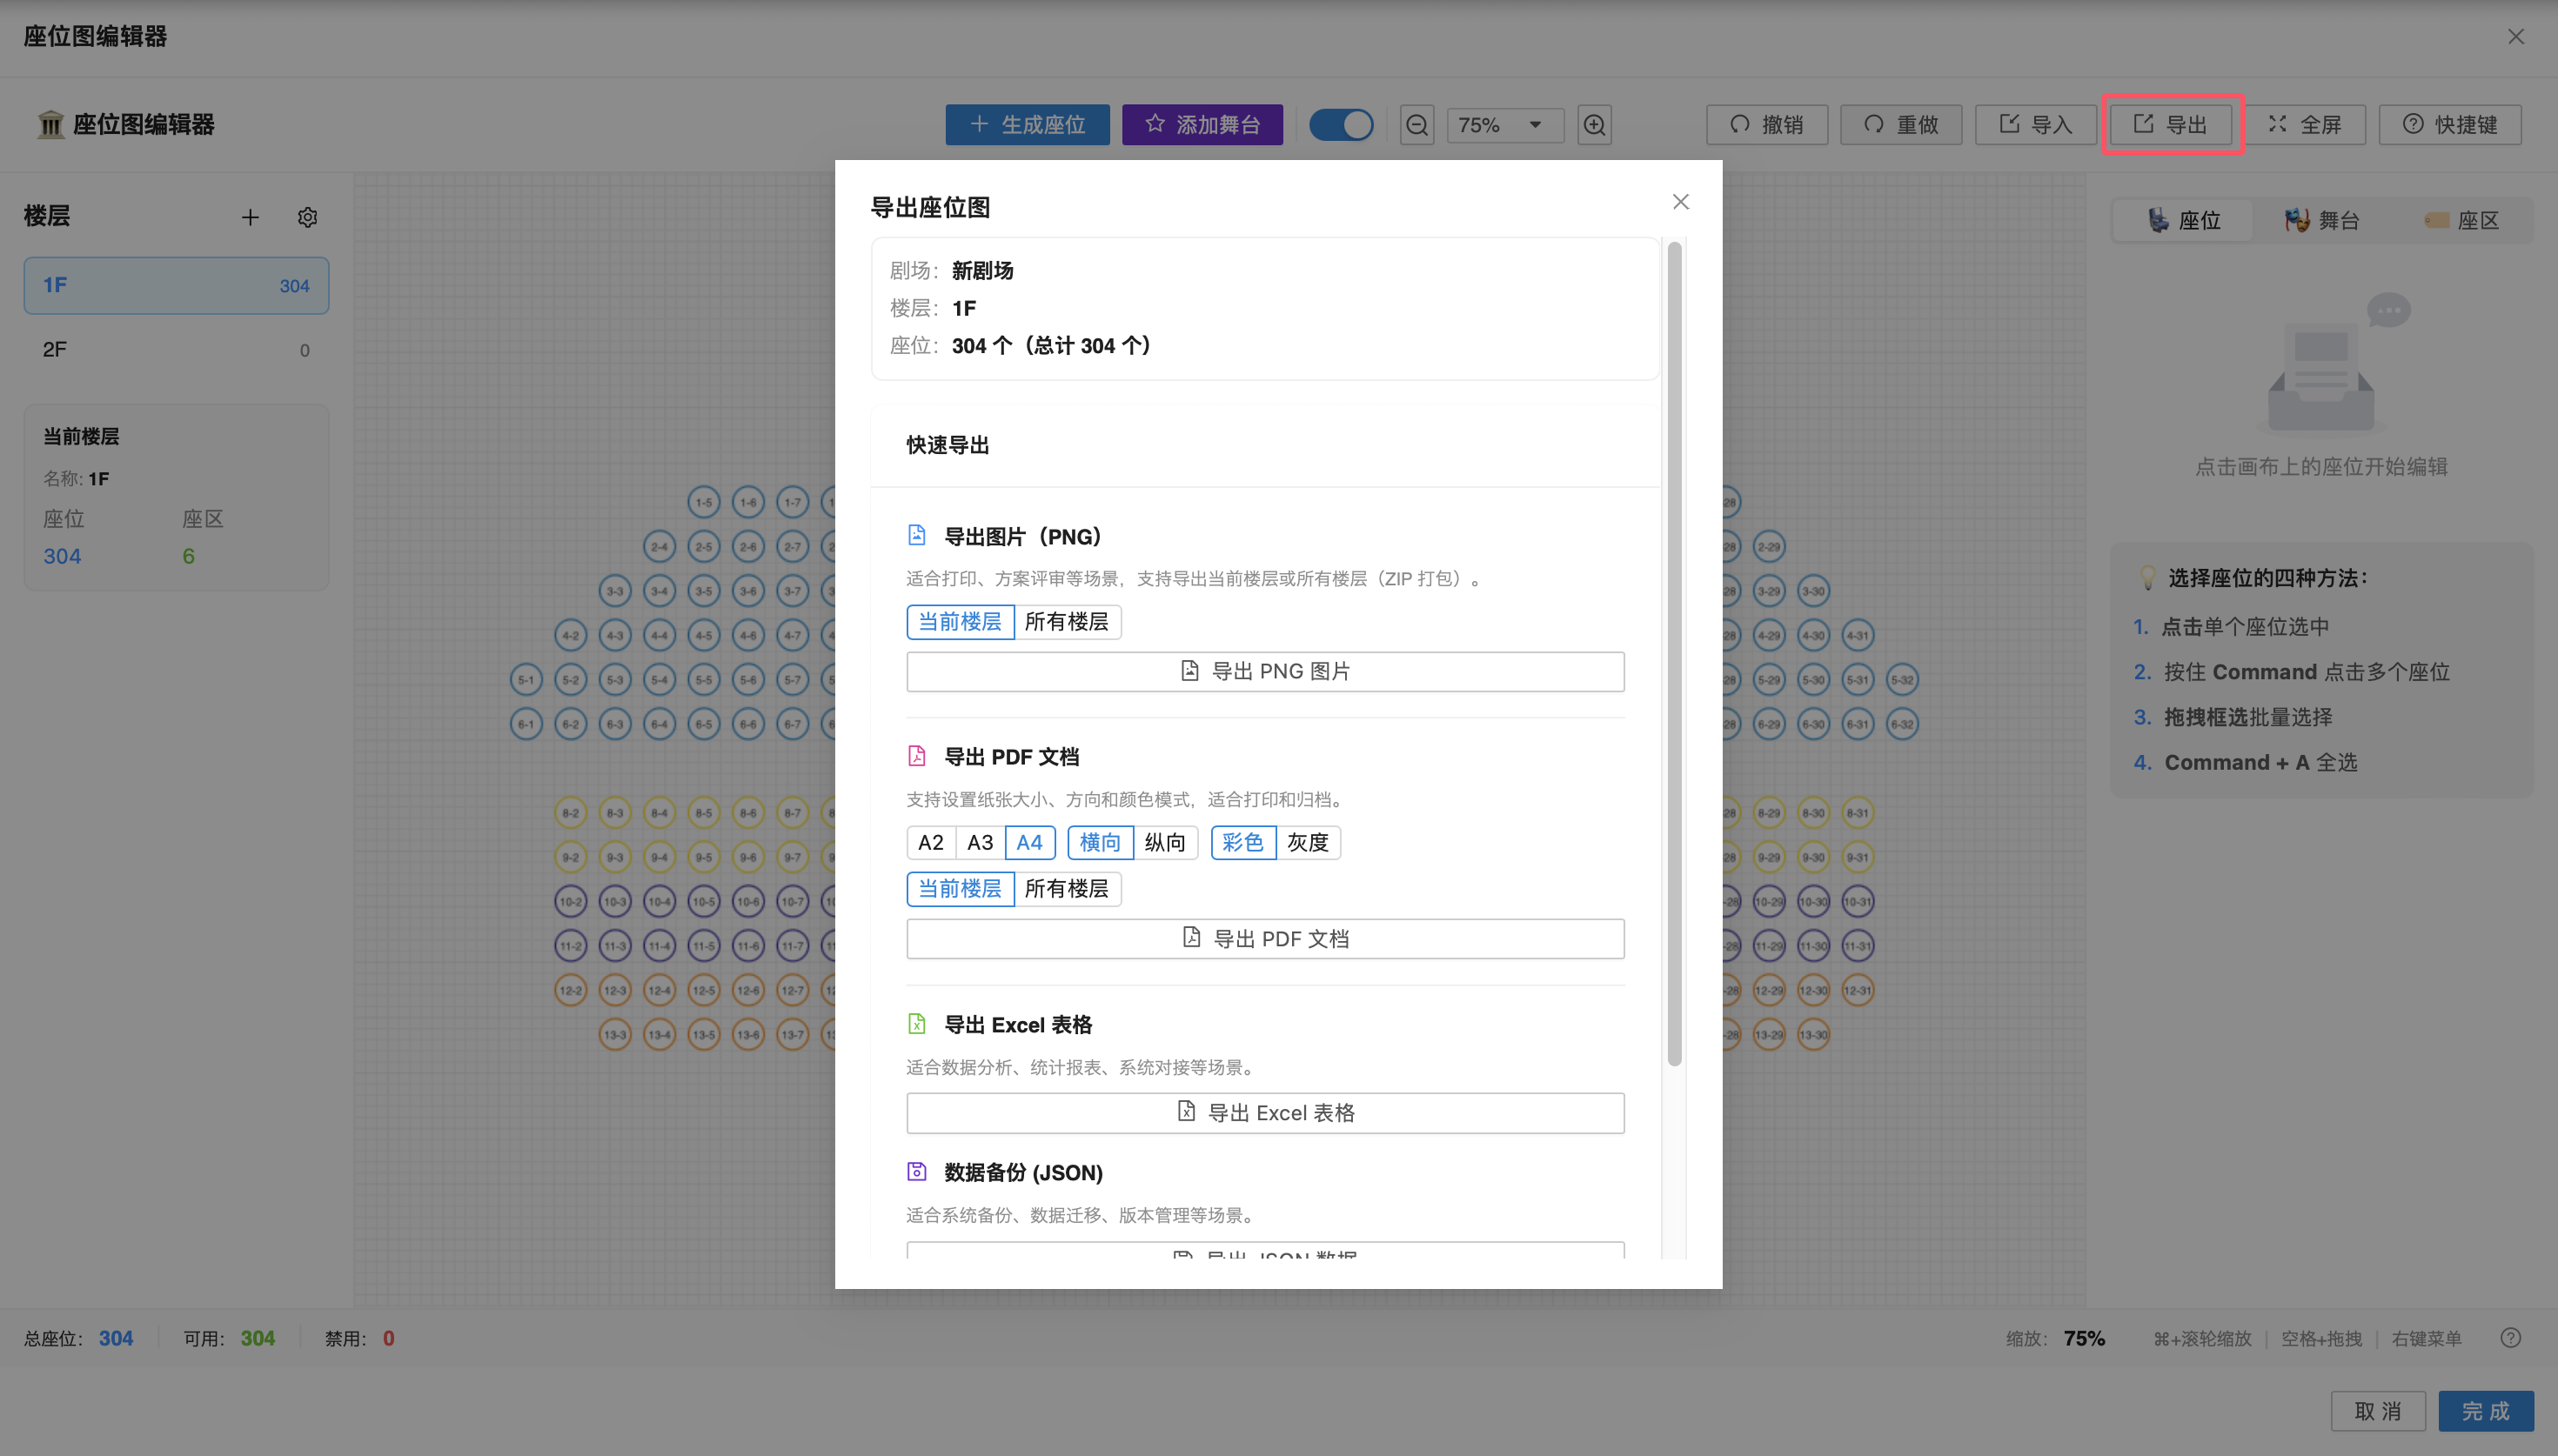Select the 2F floor item
Screen dimensions: 2558x1456
(x=176, y=350)
